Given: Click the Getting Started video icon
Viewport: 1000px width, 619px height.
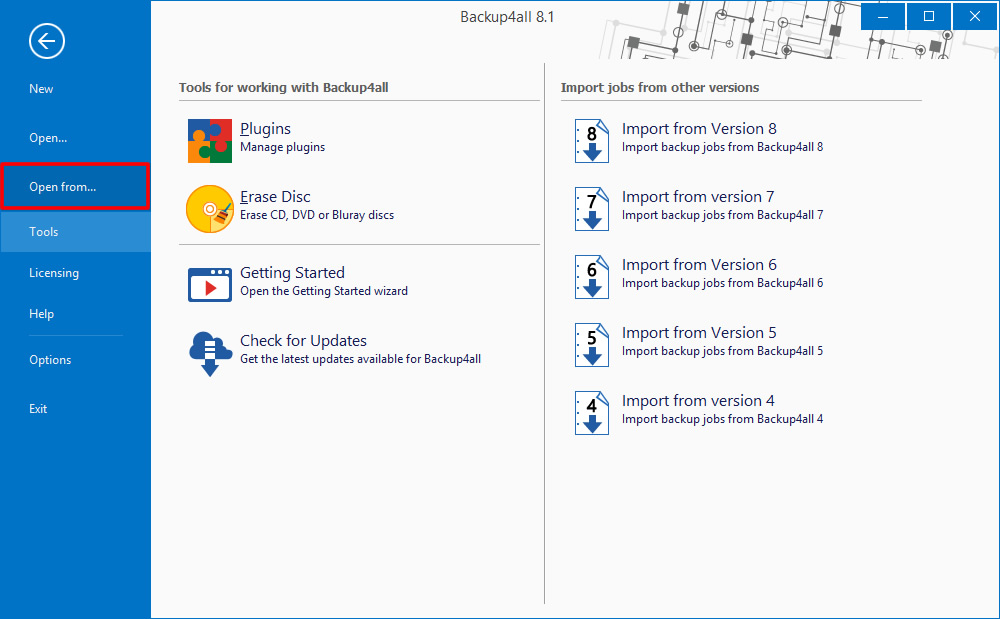Looking at the screenshot, I should (x=209, y=284).
